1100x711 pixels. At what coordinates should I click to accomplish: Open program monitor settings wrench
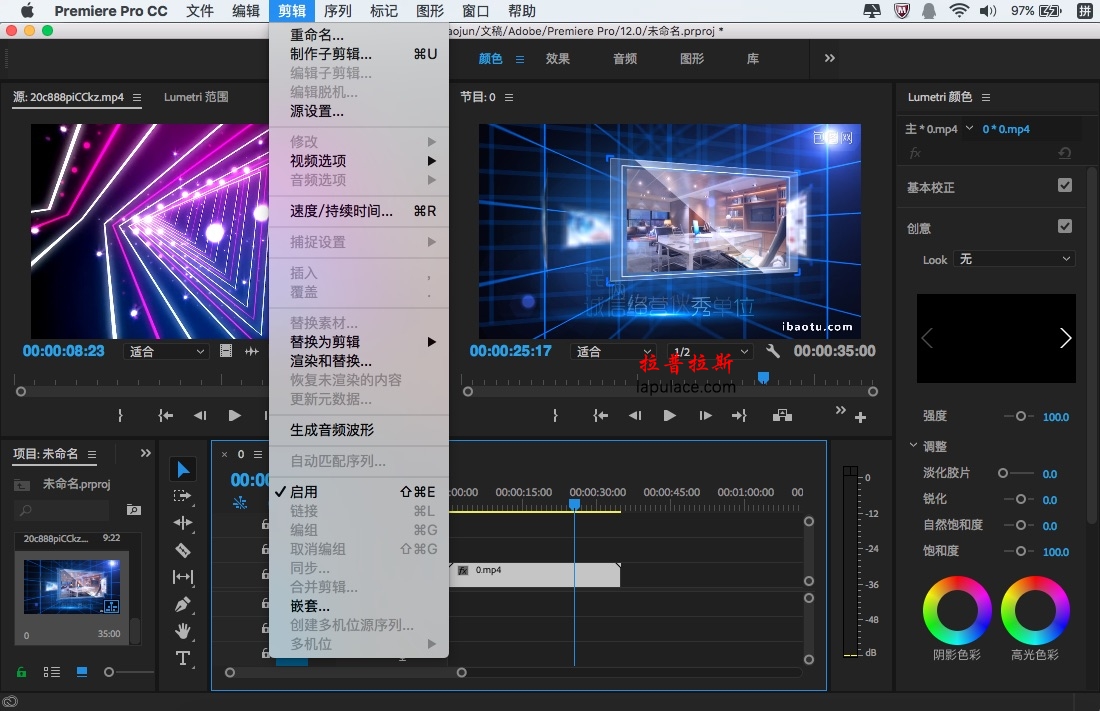(772, 351)
